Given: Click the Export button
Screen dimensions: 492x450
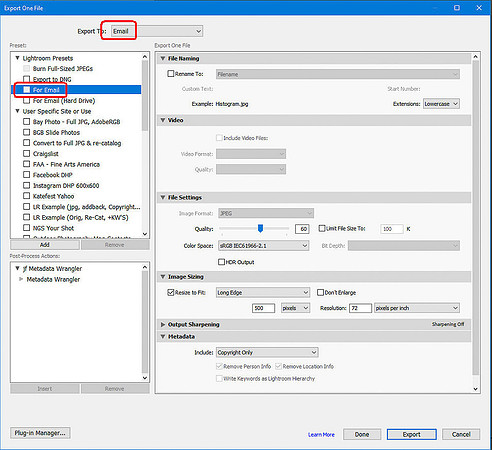Looking at the screenshot, I should click(412, 434).
